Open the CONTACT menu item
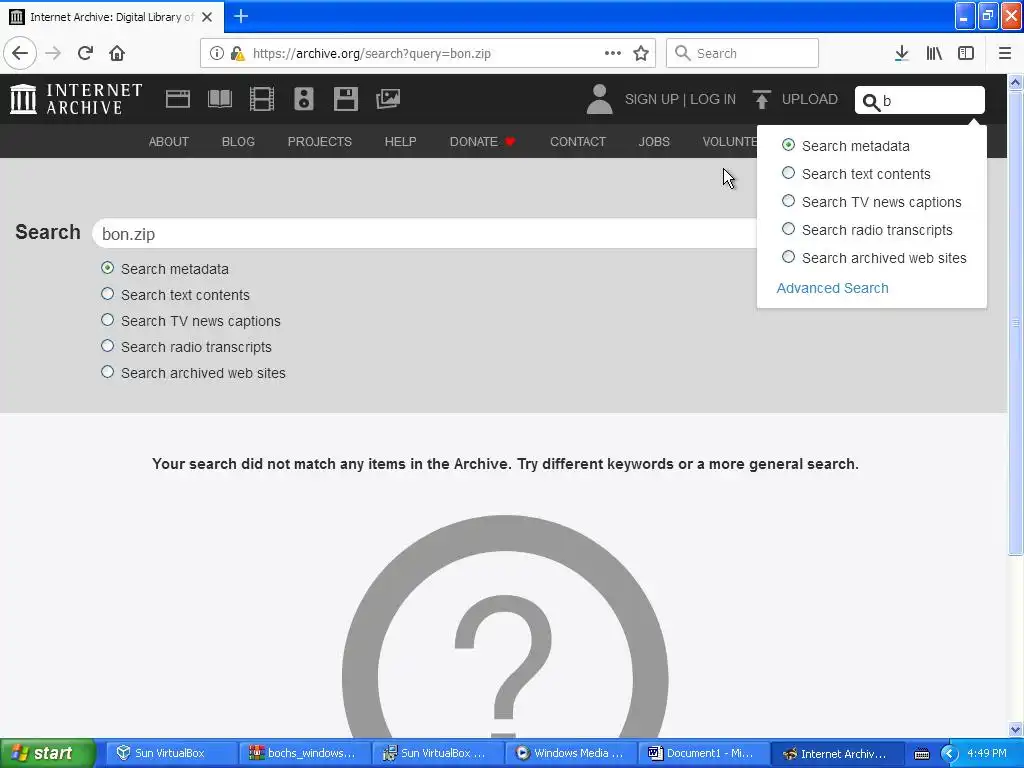Screen dimensions: 1024x768 pos(578,142)
